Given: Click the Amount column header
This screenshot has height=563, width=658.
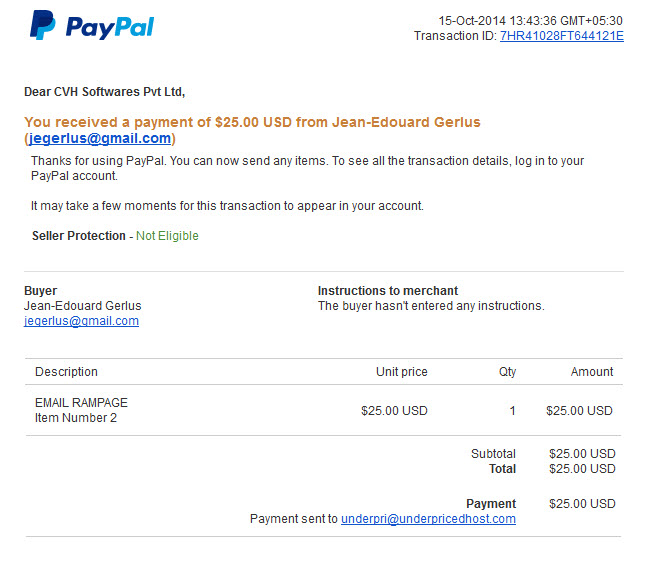Looking at the screenshot, I should 592,372.
